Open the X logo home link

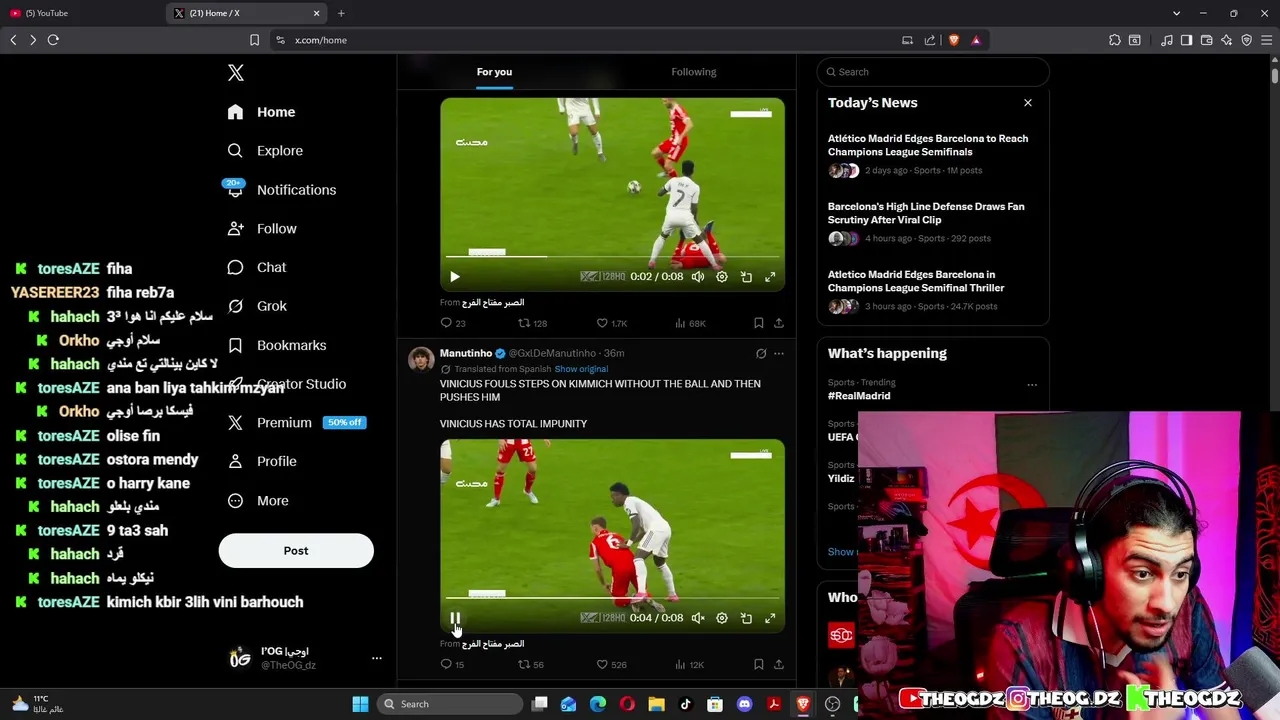point(235,73)
